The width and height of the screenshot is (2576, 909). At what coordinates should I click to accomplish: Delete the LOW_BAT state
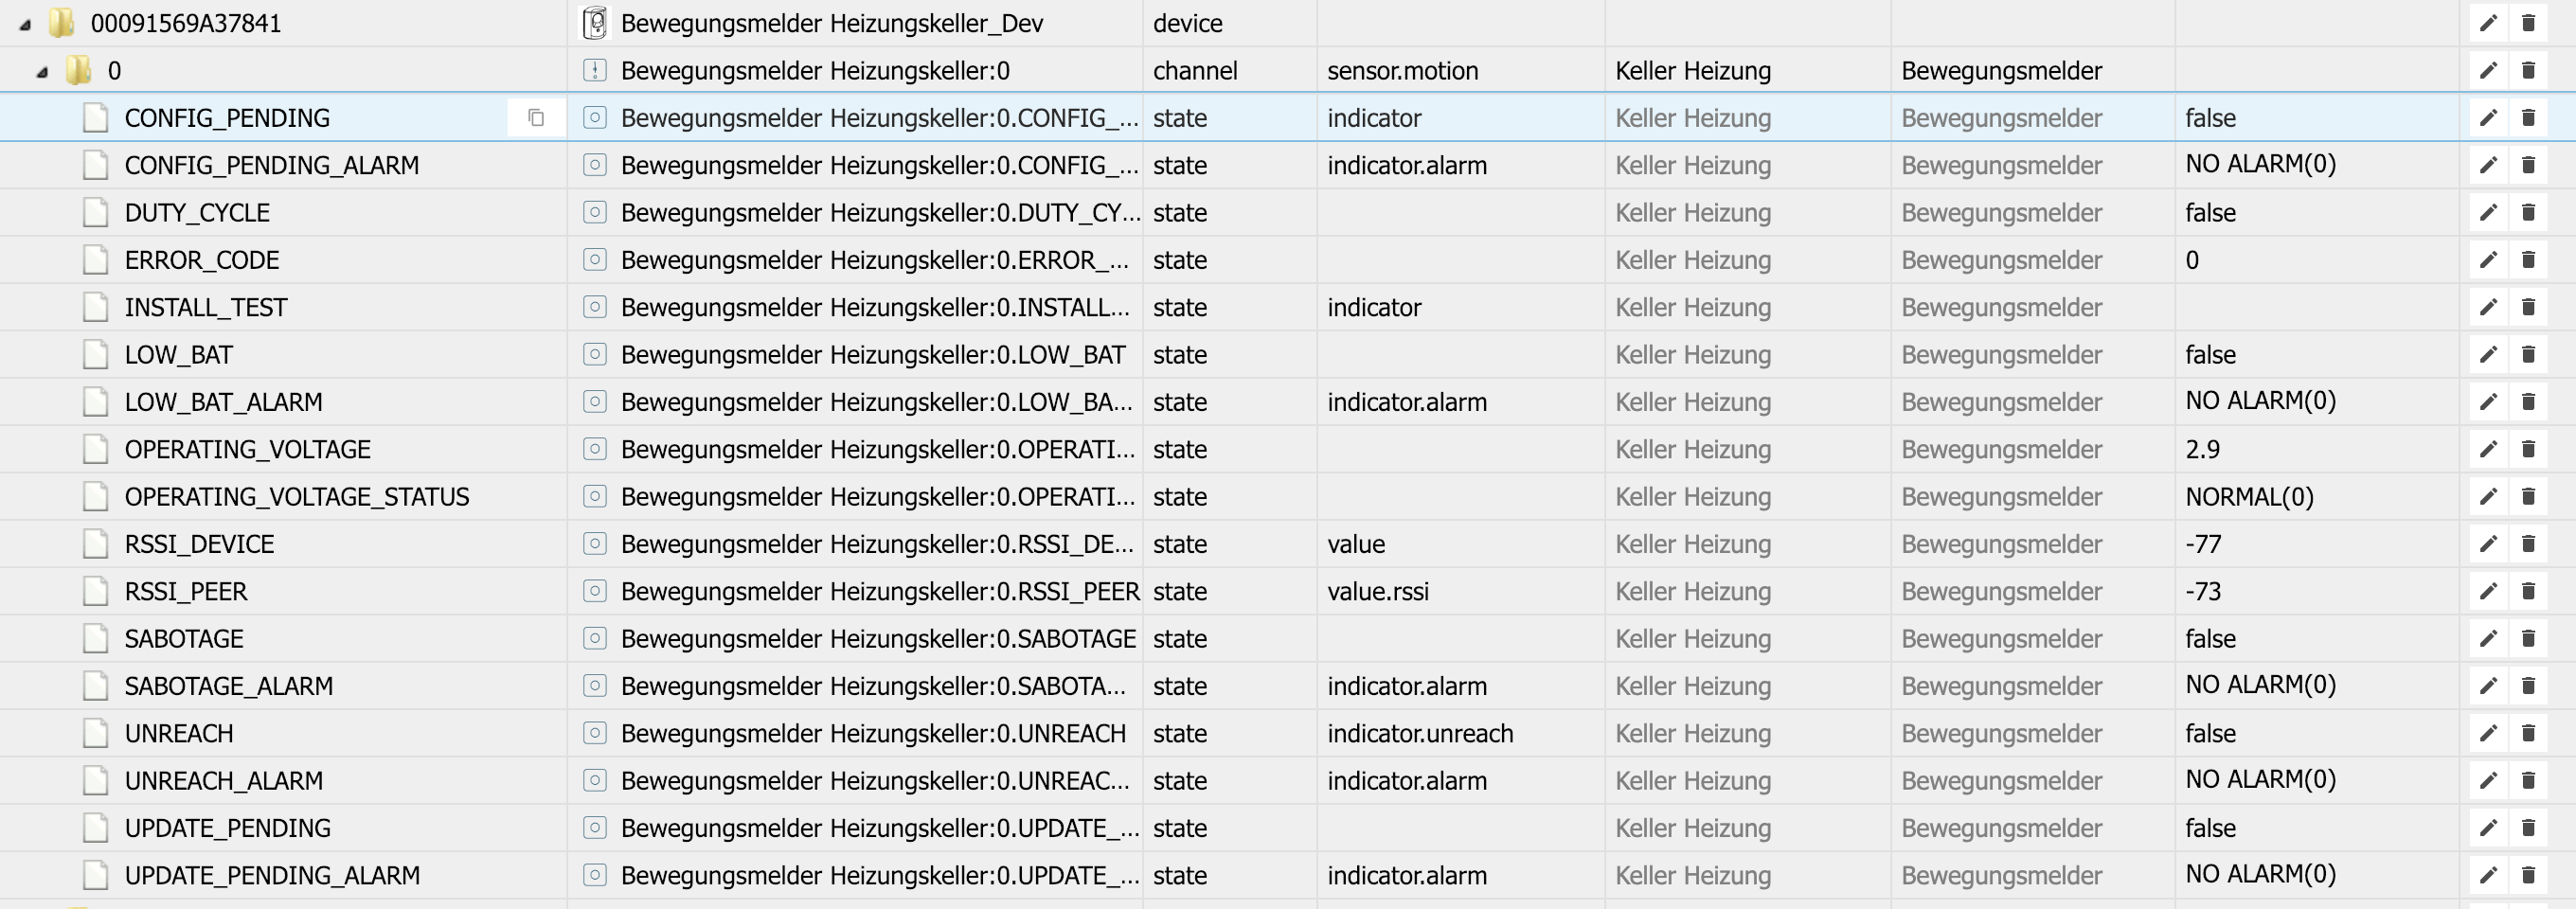coord(2528,354)
